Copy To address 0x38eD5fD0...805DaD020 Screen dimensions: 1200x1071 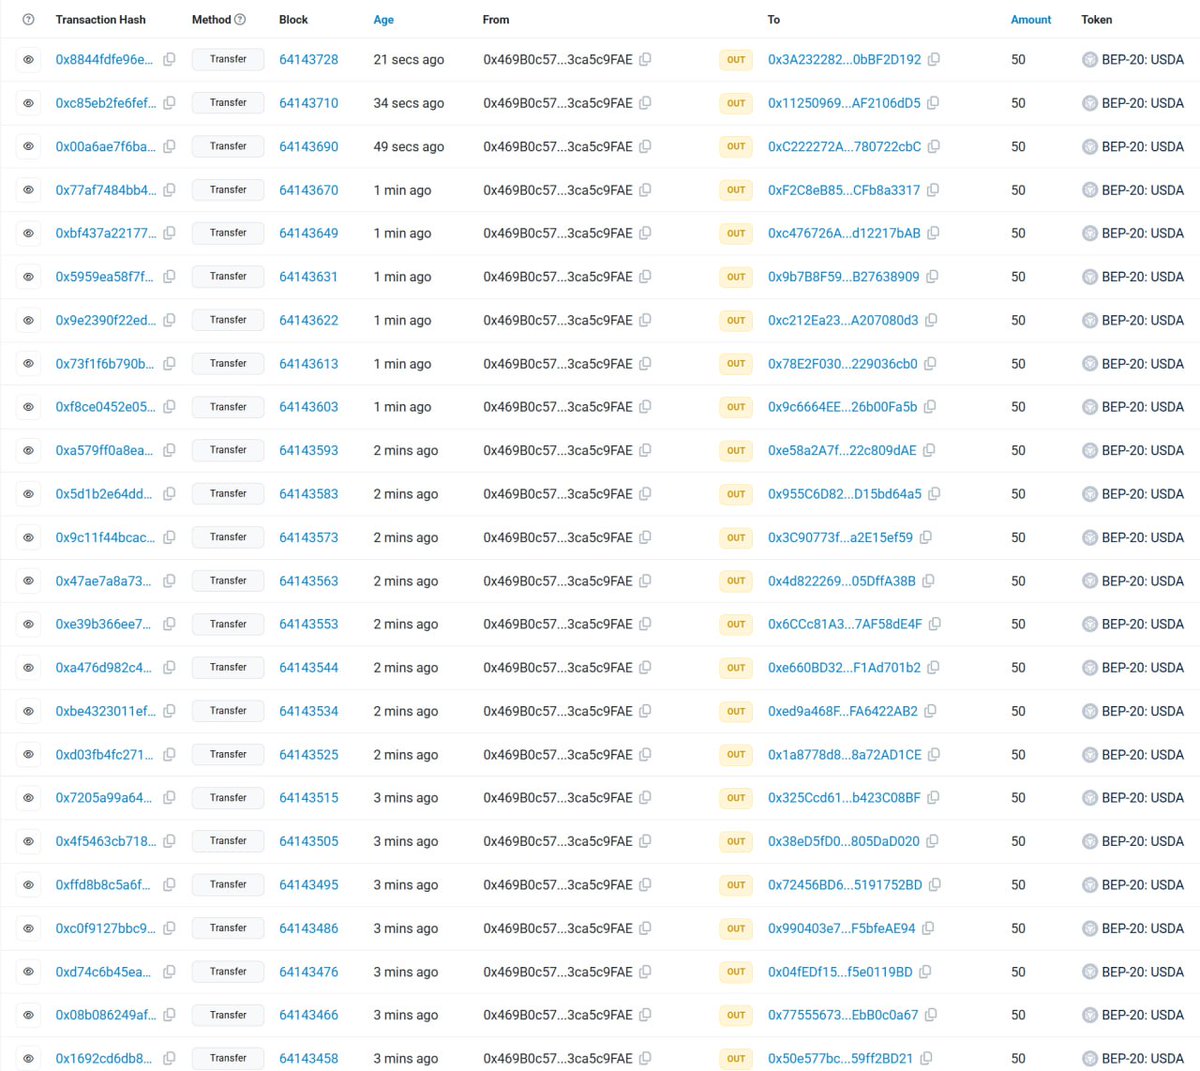[932, 841]
